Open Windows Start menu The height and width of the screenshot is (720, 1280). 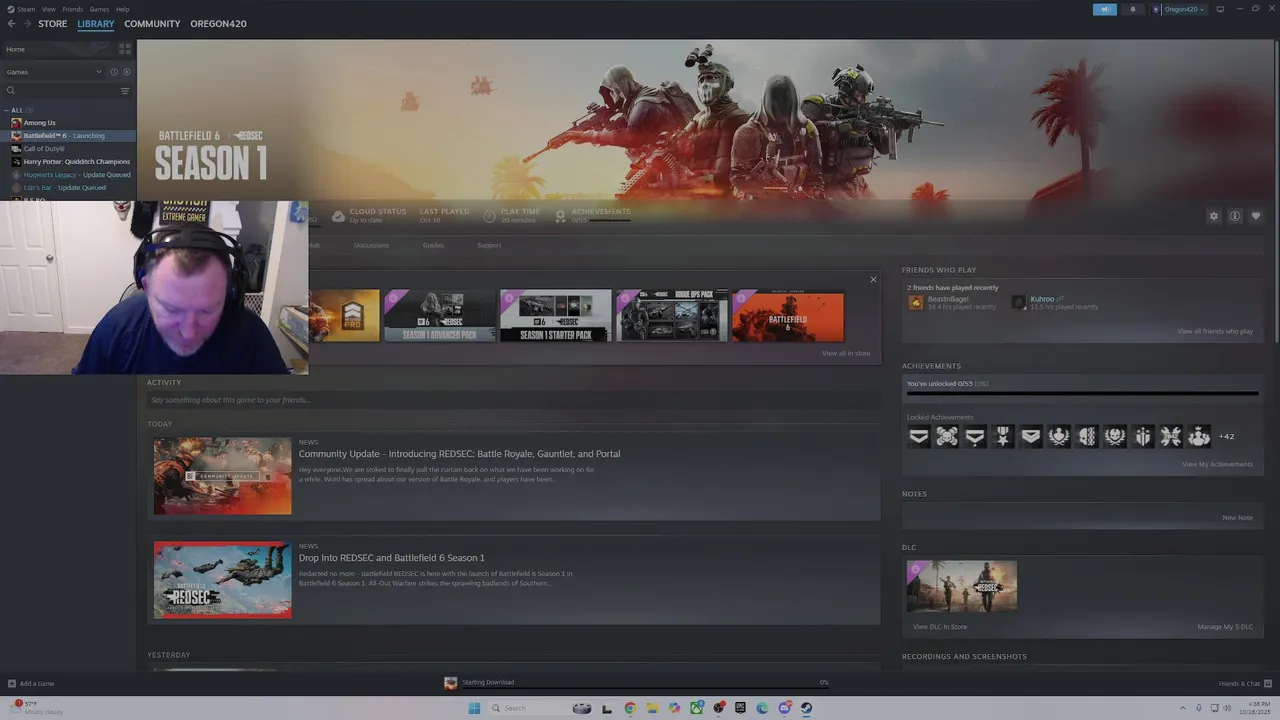pos(474,708)
